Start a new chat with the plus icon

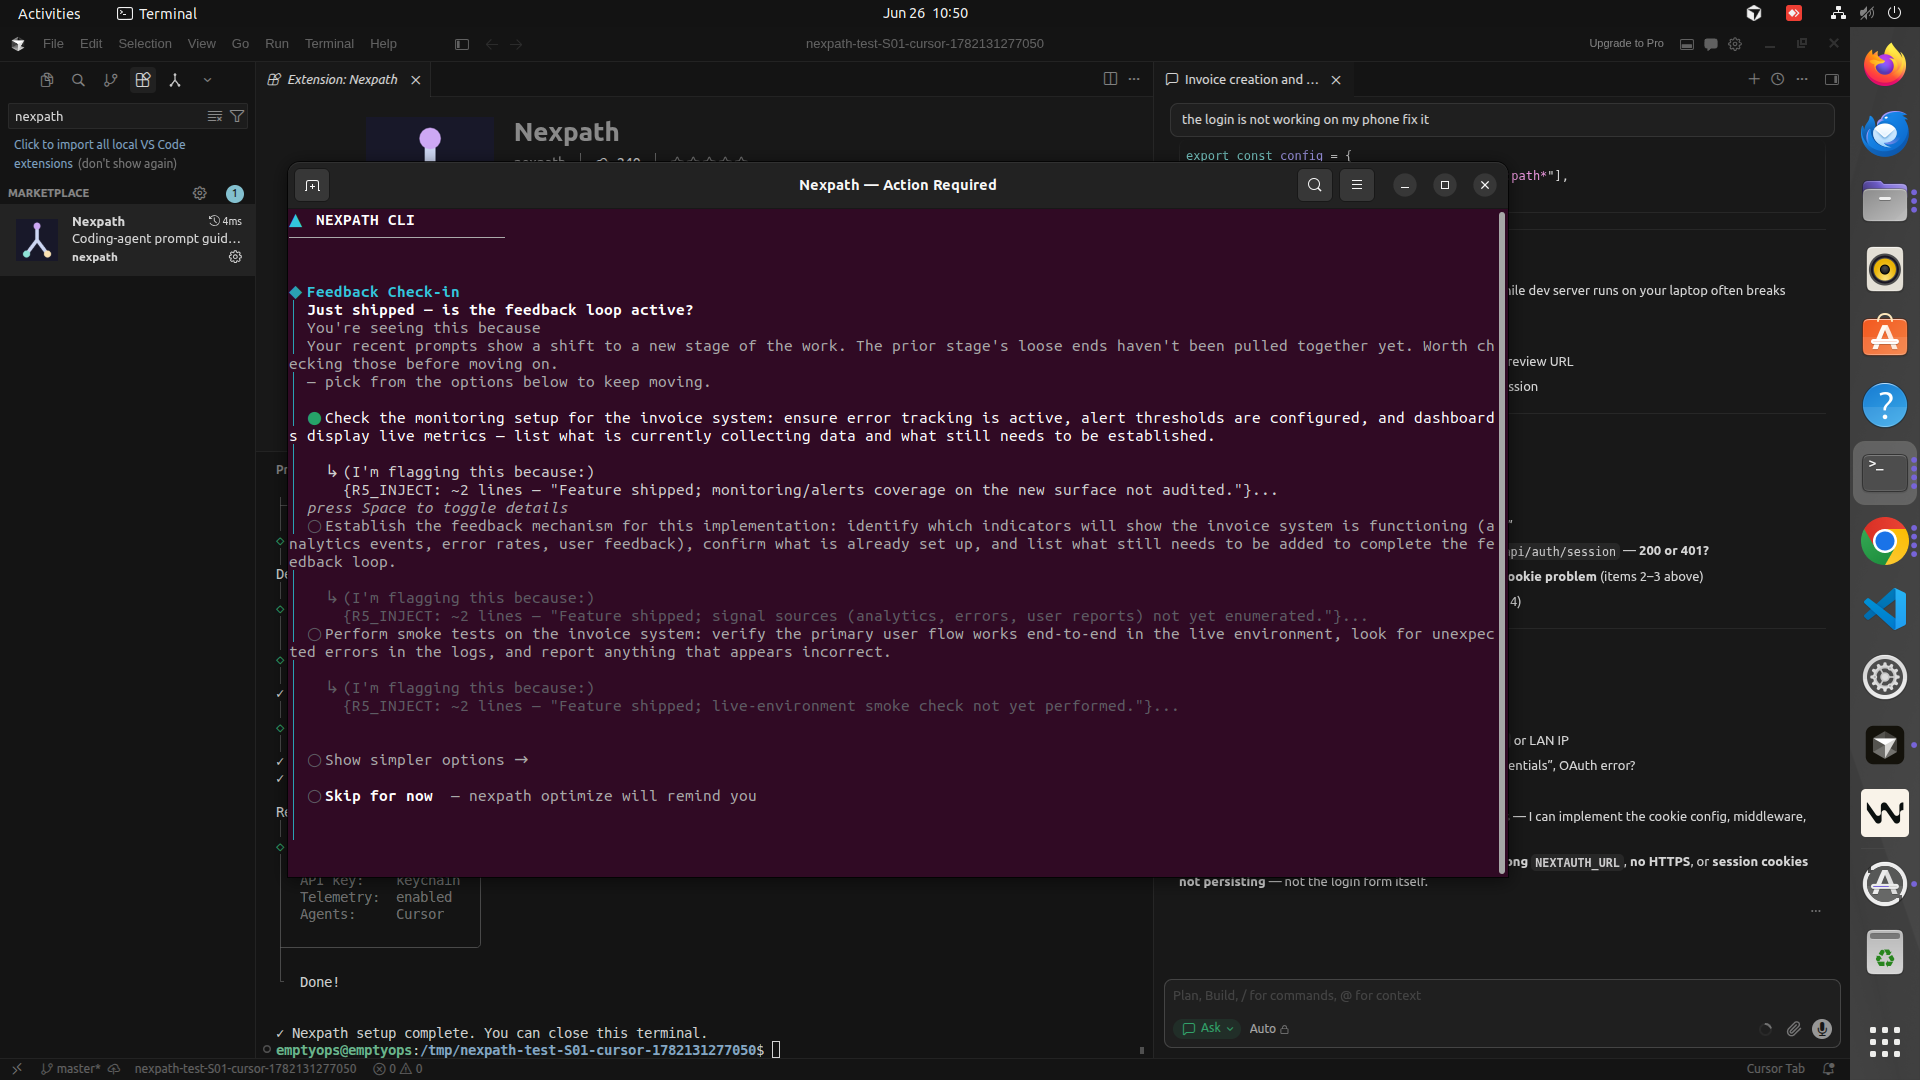(x=1753, y=79)
